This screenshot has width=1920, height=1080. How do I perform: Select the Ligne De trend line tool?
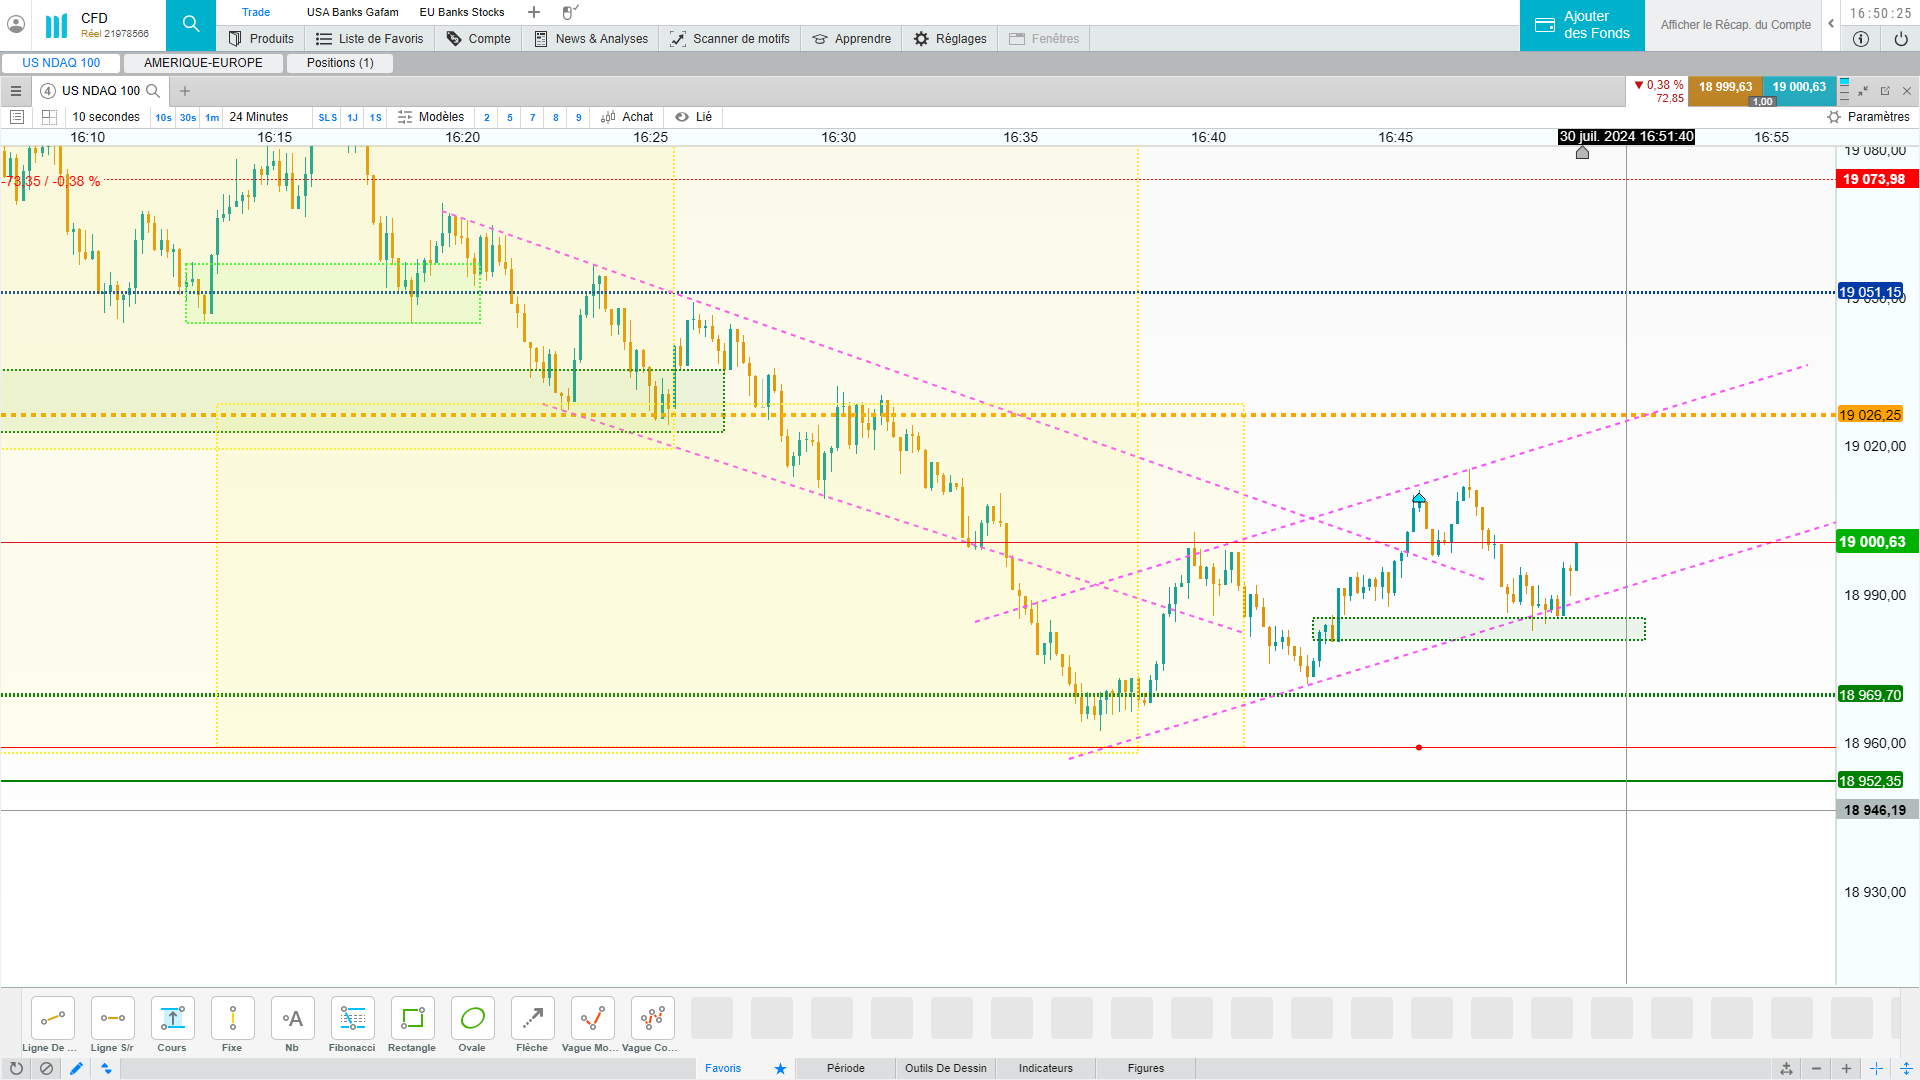[x=52, y=1019]
